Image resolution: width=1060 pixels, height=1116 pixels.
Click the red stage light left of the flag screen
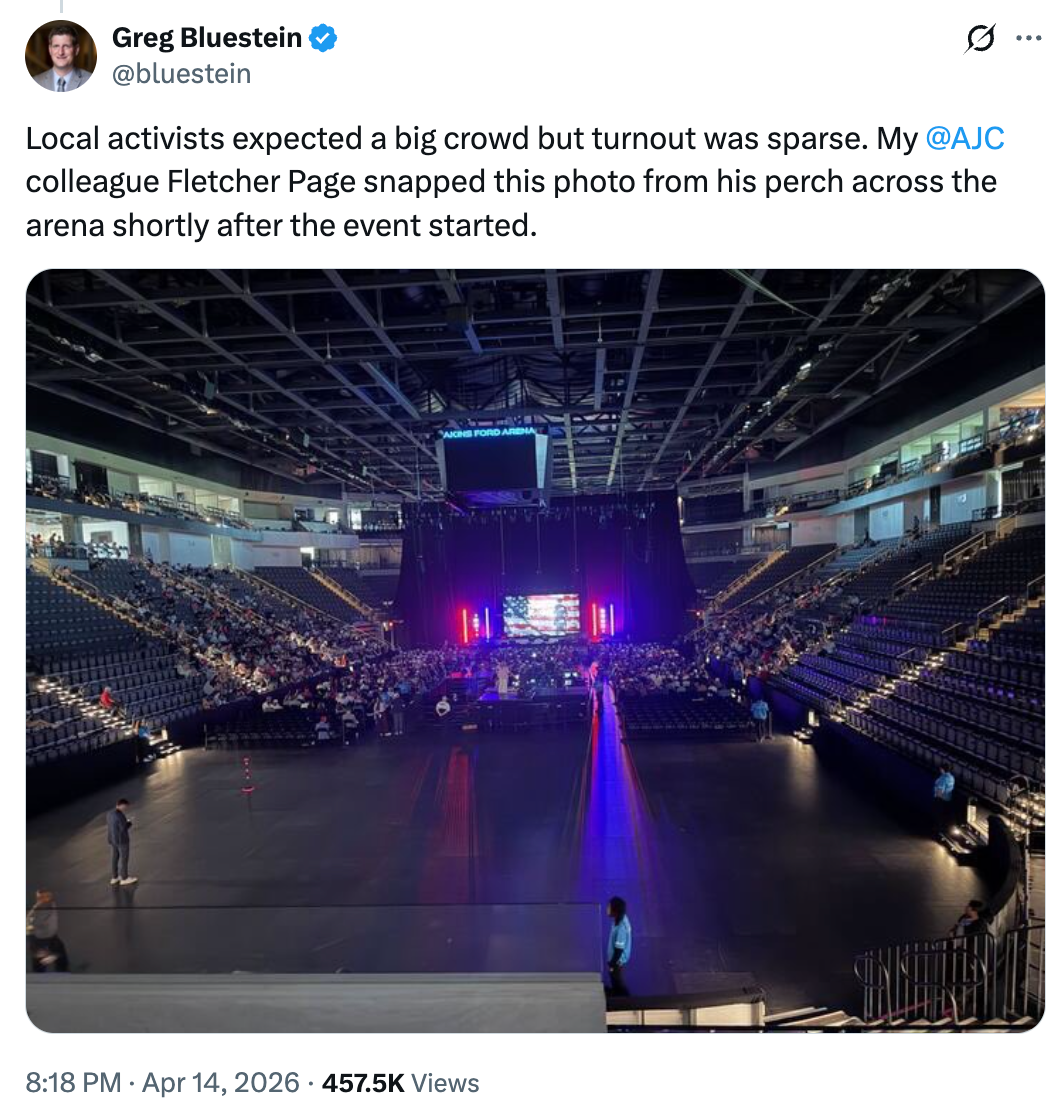[x=465, y=624]
